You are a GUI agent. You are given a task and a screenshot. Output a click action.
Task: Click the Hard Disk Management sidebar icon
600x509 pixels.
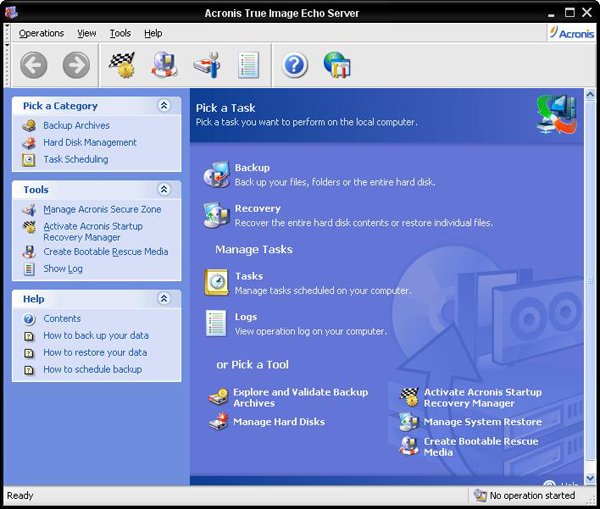click(x=29, y=143)
